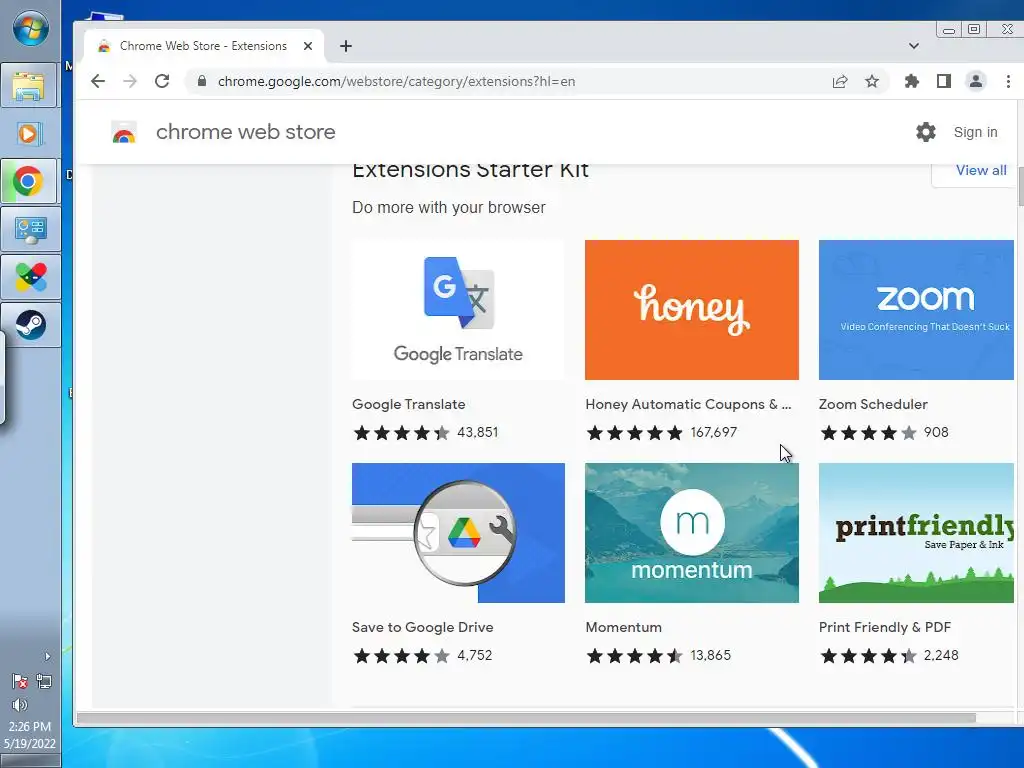
Task: Open web store settings gear
Action: pyautogui.click(x=925, y=132)
